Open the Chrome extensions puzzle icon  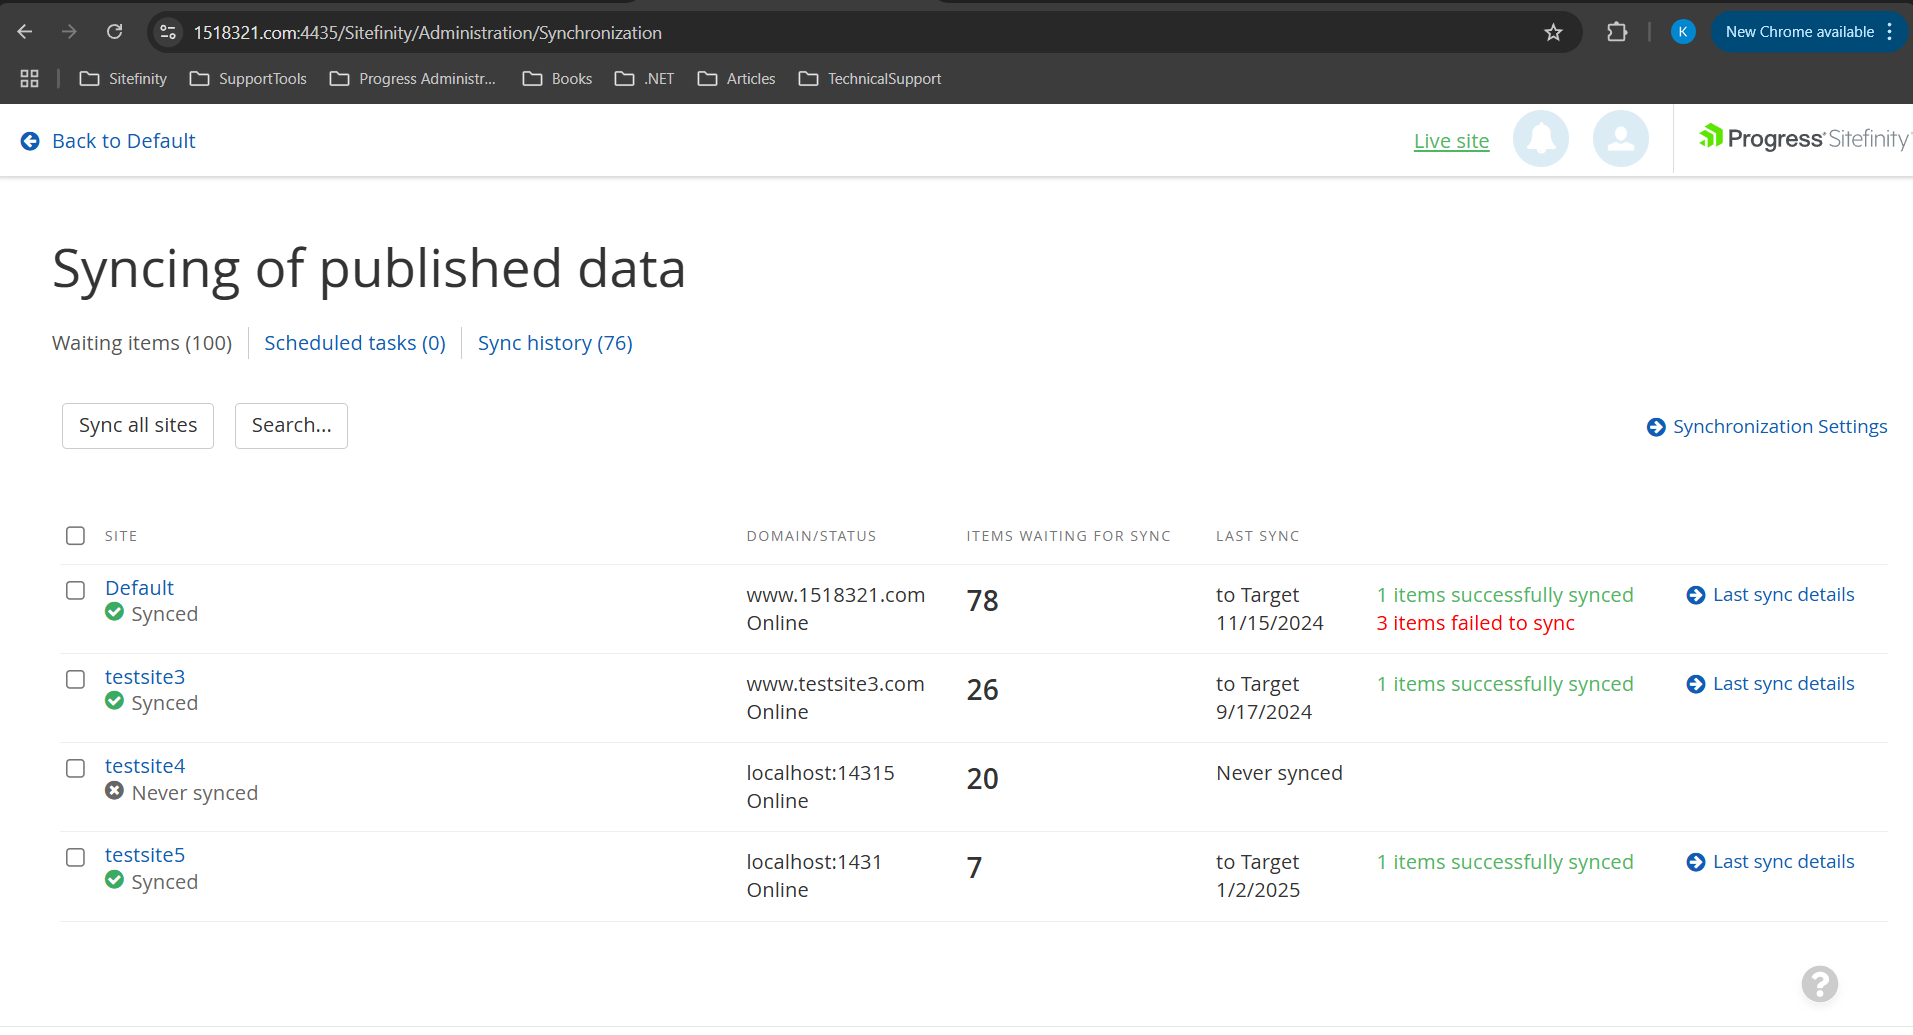pyautogui.click(x=1617, y=32)
